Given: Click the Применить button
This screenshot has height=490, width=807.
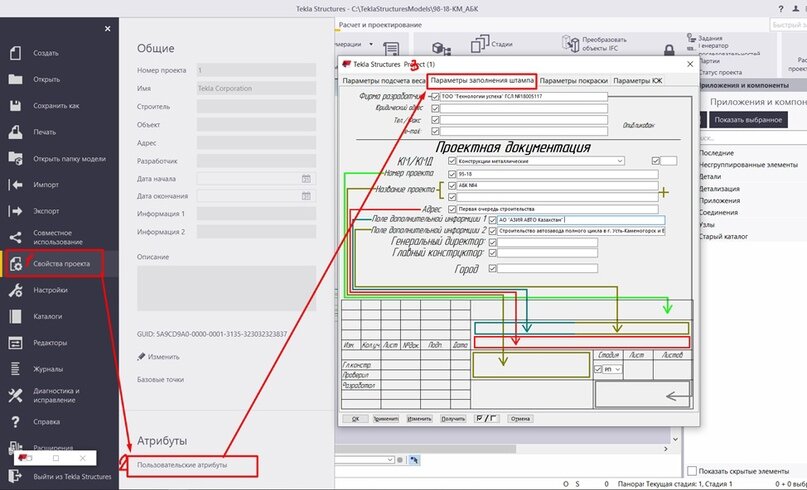Looking at the screenshot, I should [385, 418].
